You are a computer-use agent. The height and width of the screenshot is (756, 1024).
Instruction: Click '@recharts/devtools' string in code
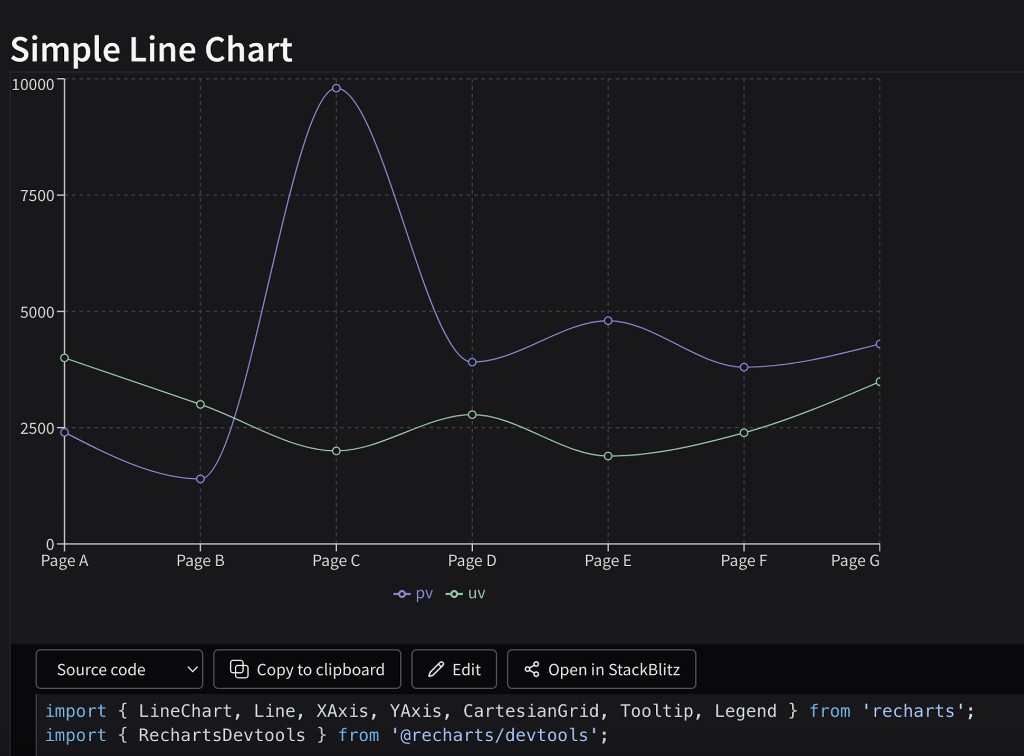point(494,735)
